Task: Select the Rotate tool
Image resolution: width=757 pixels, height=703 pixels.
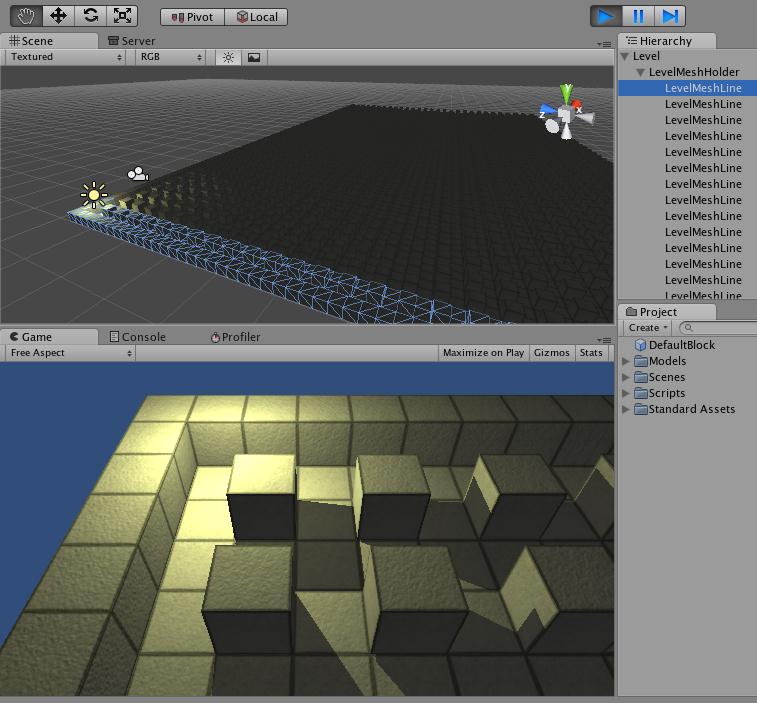Action: 90,16
